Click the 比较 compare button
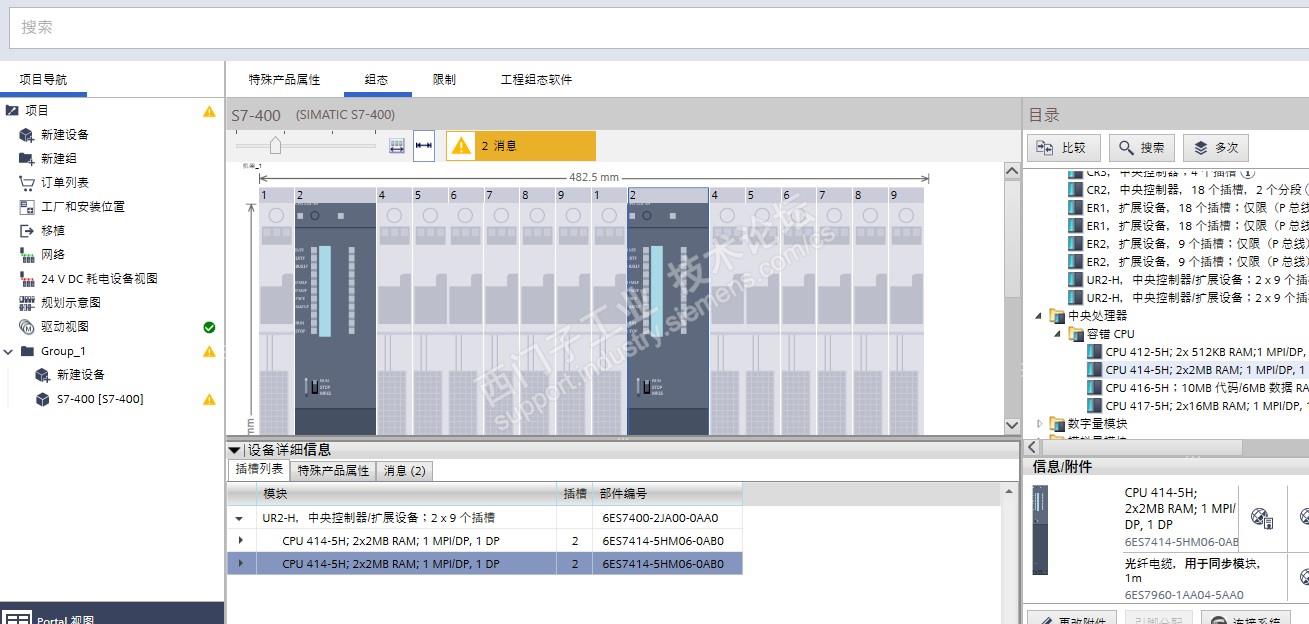The image size is (1309, 624). [1064, 148]
